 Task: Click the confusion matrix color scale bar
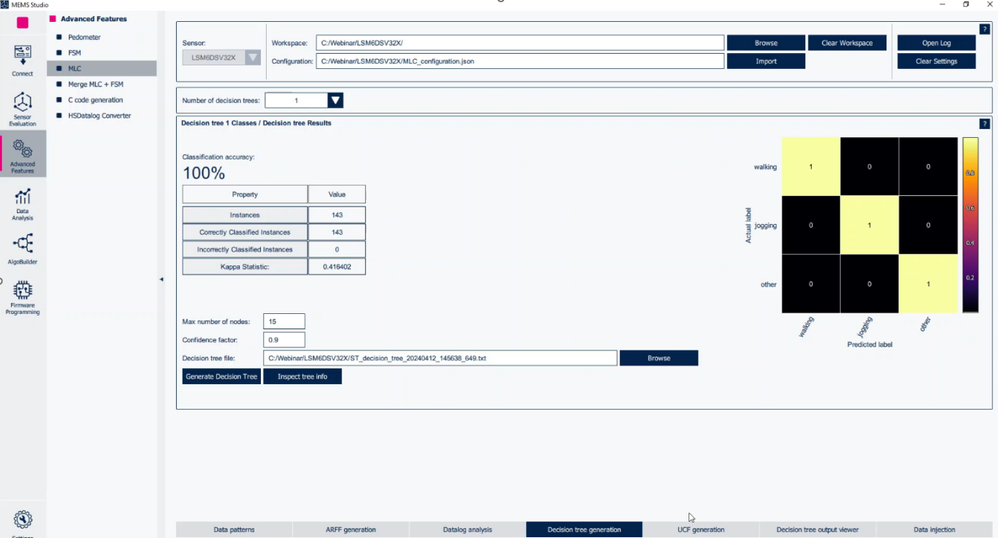(970, 225)
